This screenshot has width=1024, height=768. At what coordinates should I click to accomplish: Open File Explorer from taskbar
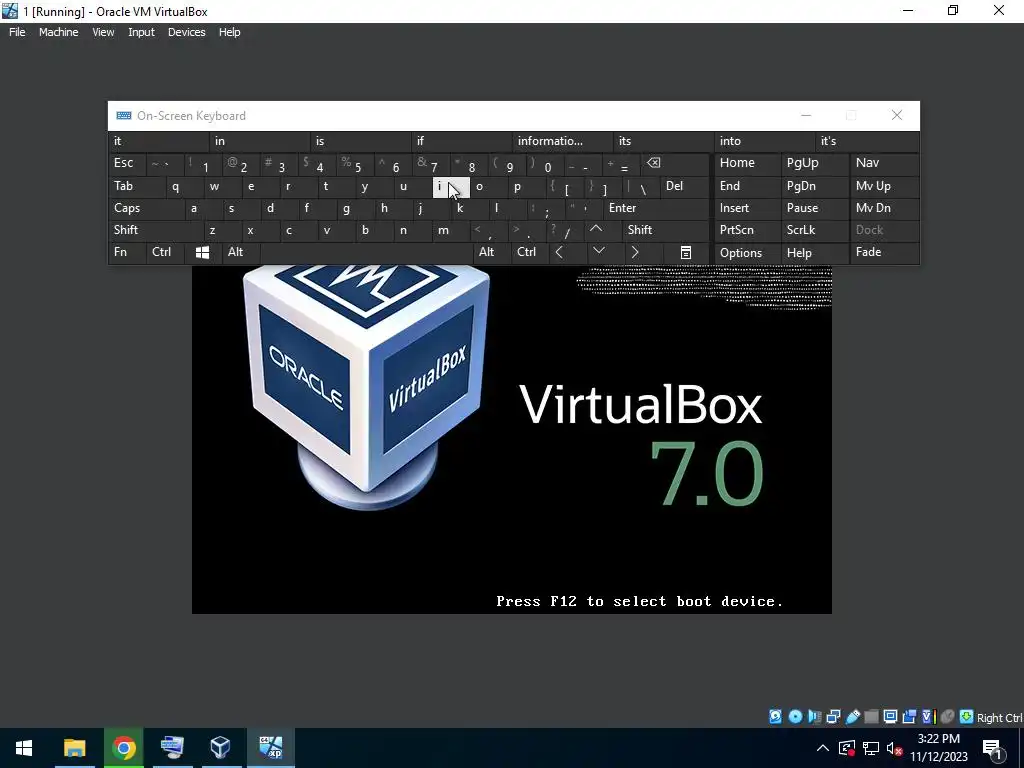(x=74, y=748)
